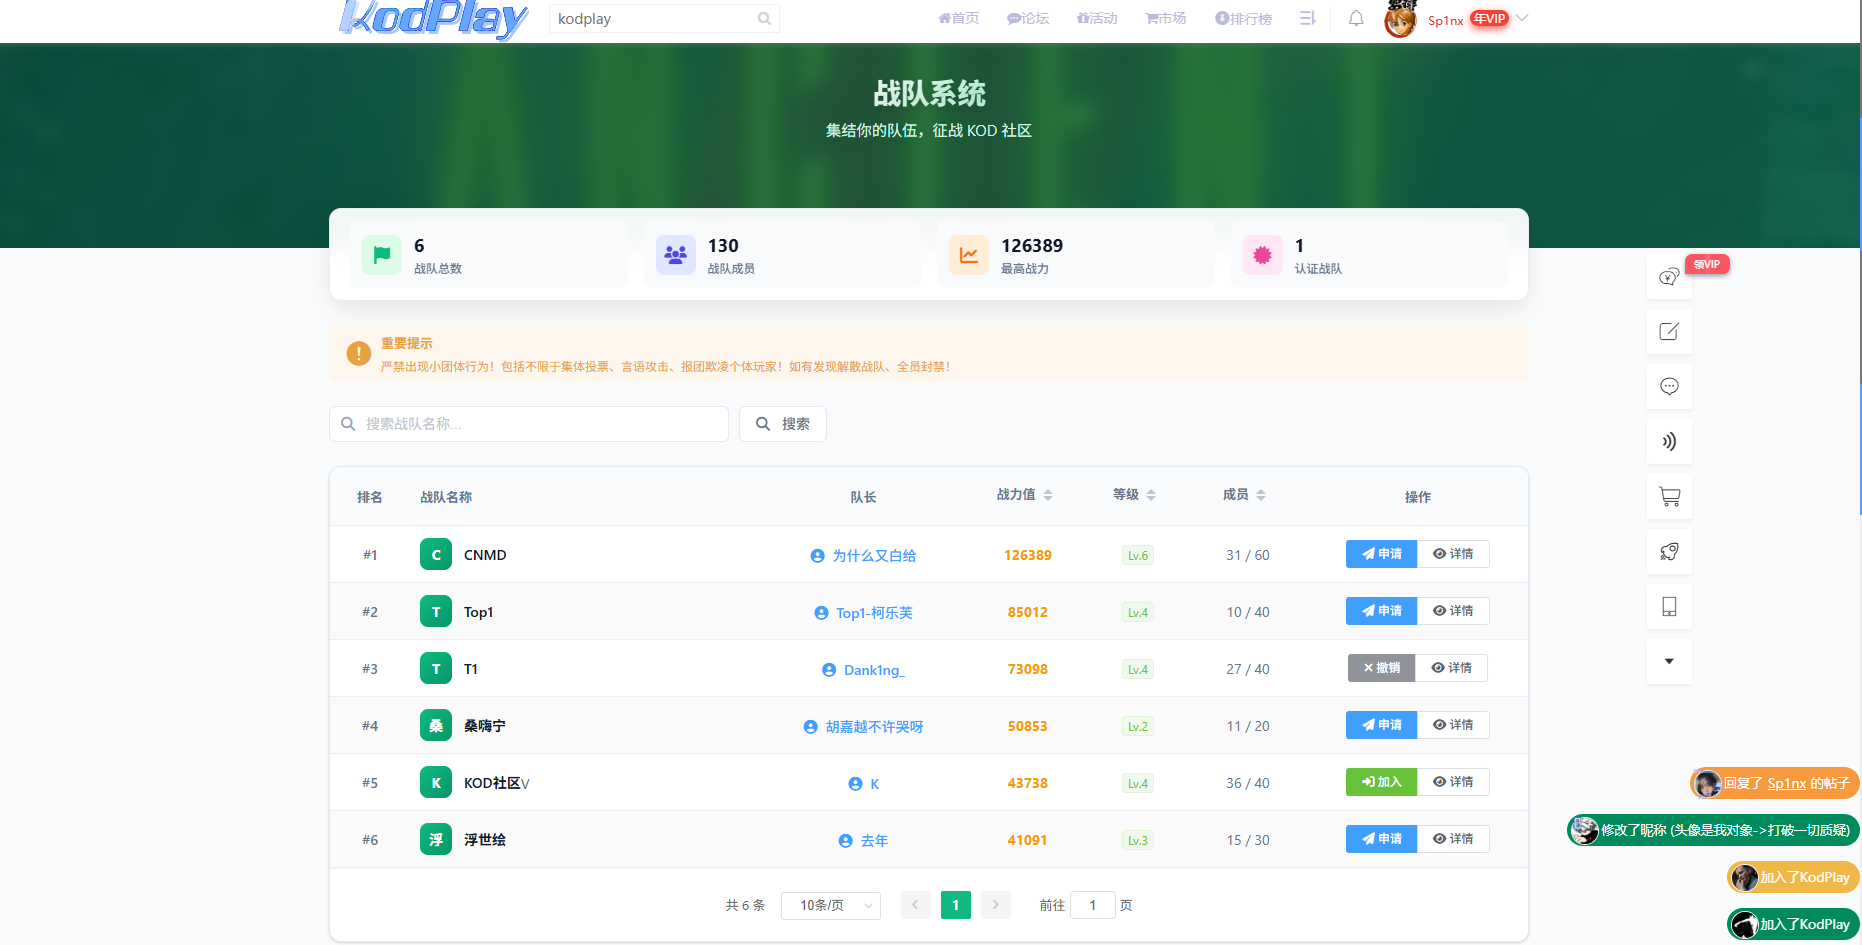Open the chat bubble sidebar icon
1862x945 pixels.
point(1669,387)
